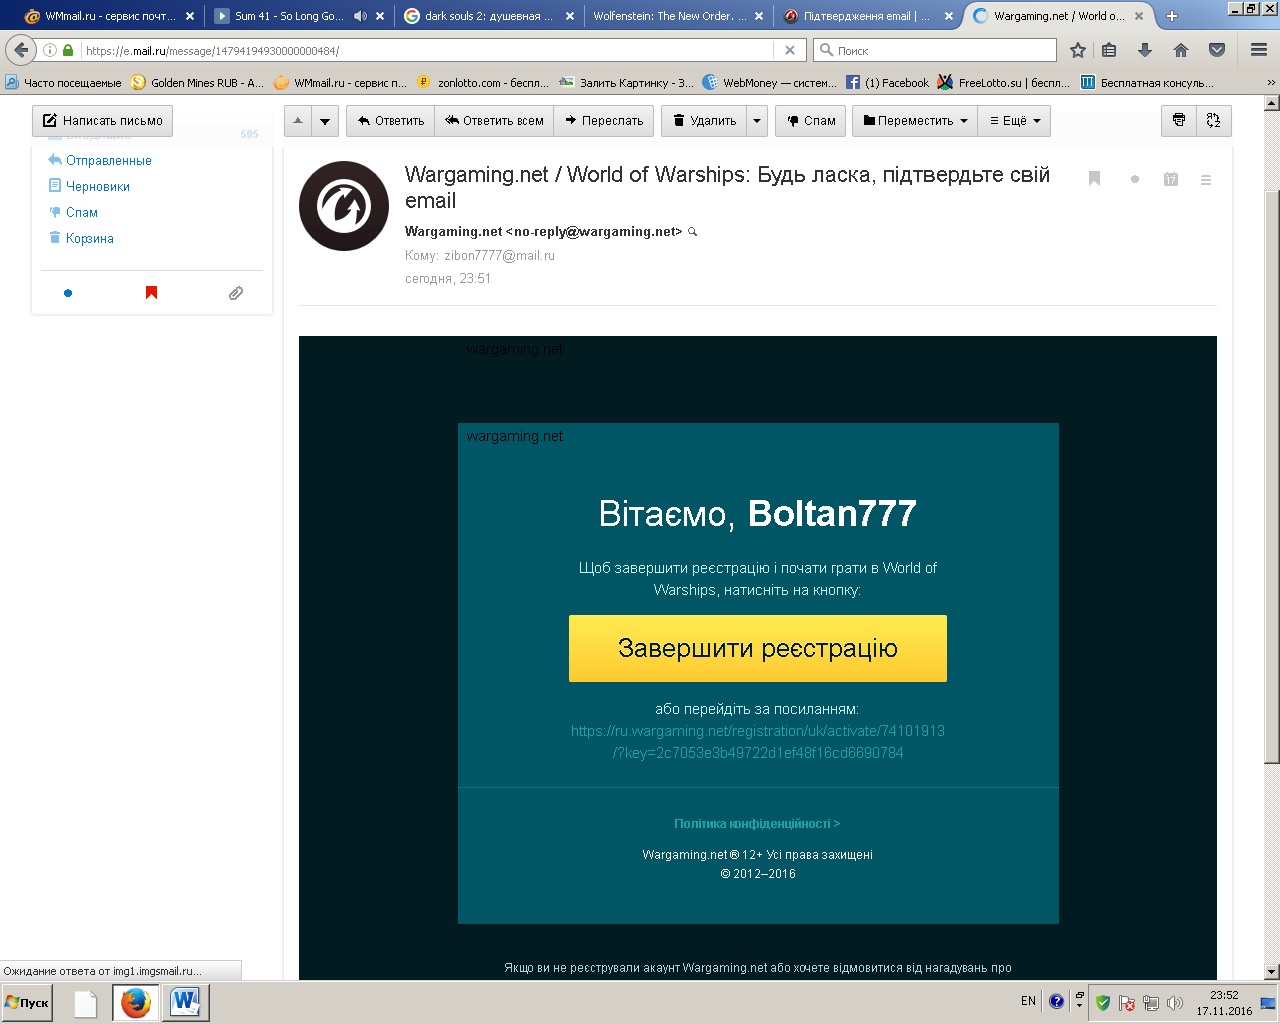
Task: Click the Ответить reply button
Action: click(390, 120)
